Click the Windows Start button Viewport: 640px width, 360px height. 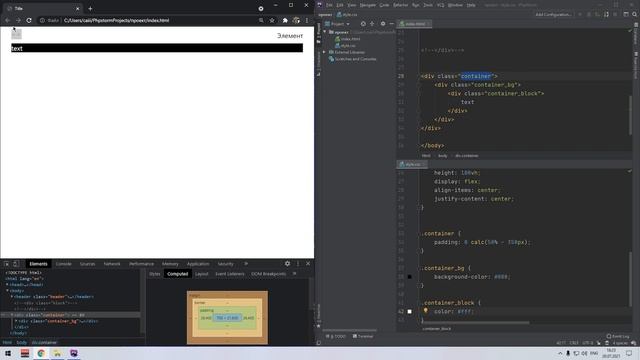point(8,353)
